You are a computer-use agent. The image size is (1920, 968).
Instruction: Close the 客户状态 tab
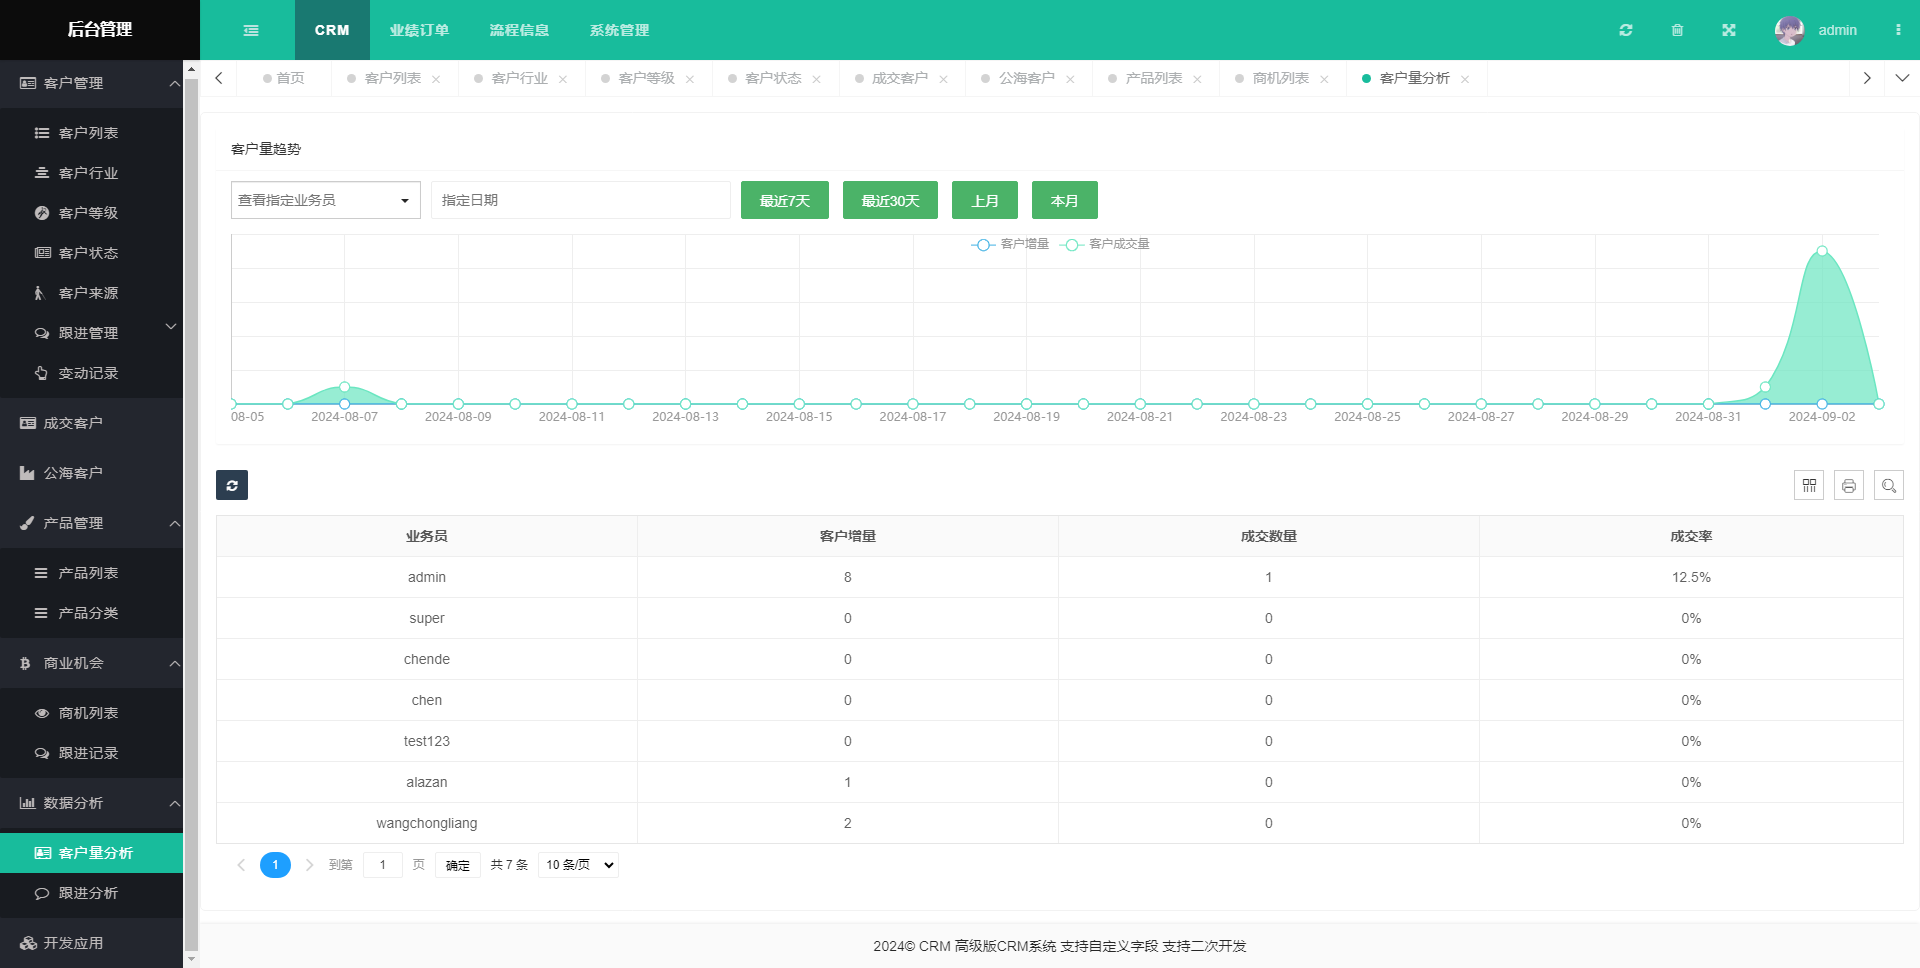817,79
